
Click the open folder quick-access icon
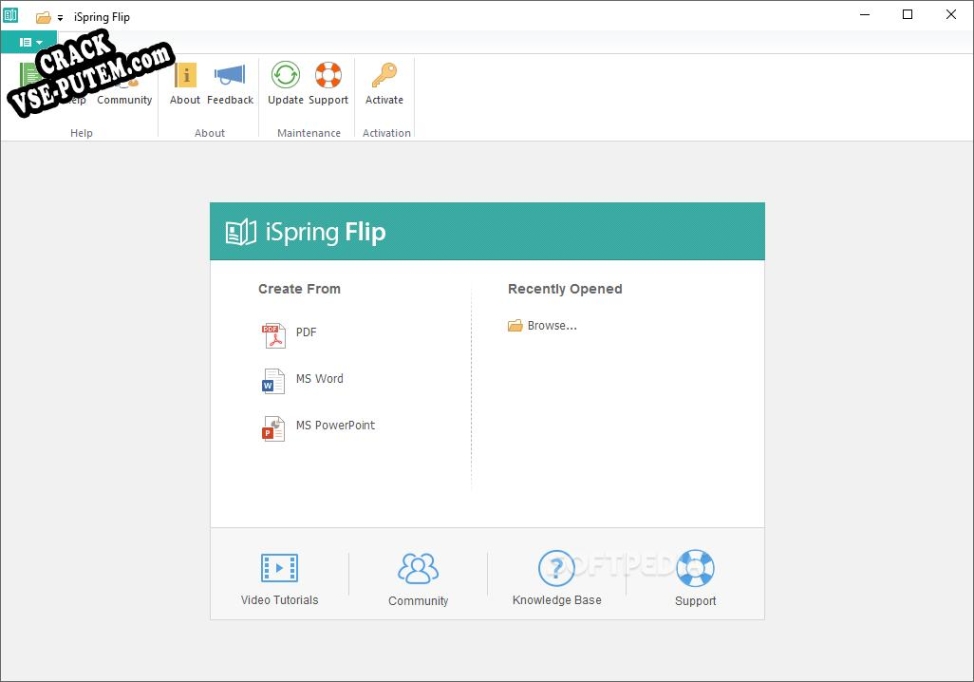coord(43,17)
